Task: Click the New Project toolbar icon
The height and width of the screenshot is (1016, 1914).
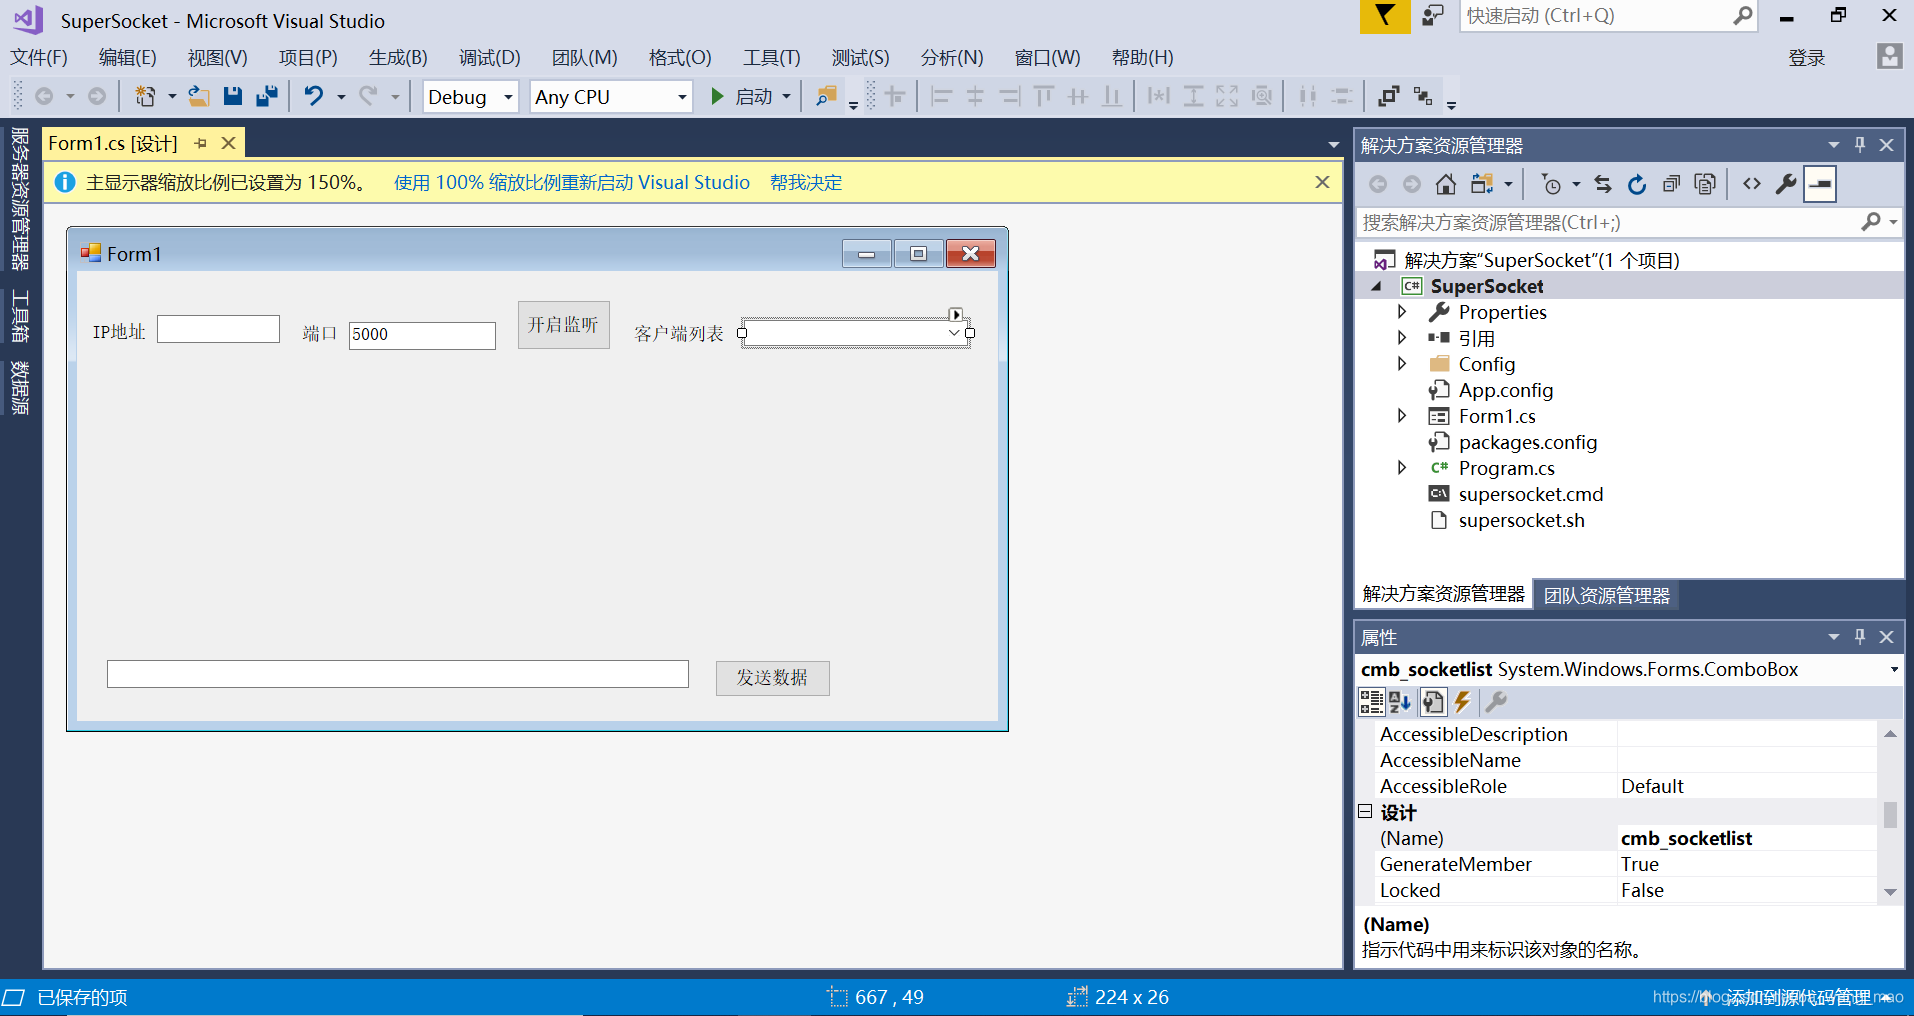Action: [146, 96]
